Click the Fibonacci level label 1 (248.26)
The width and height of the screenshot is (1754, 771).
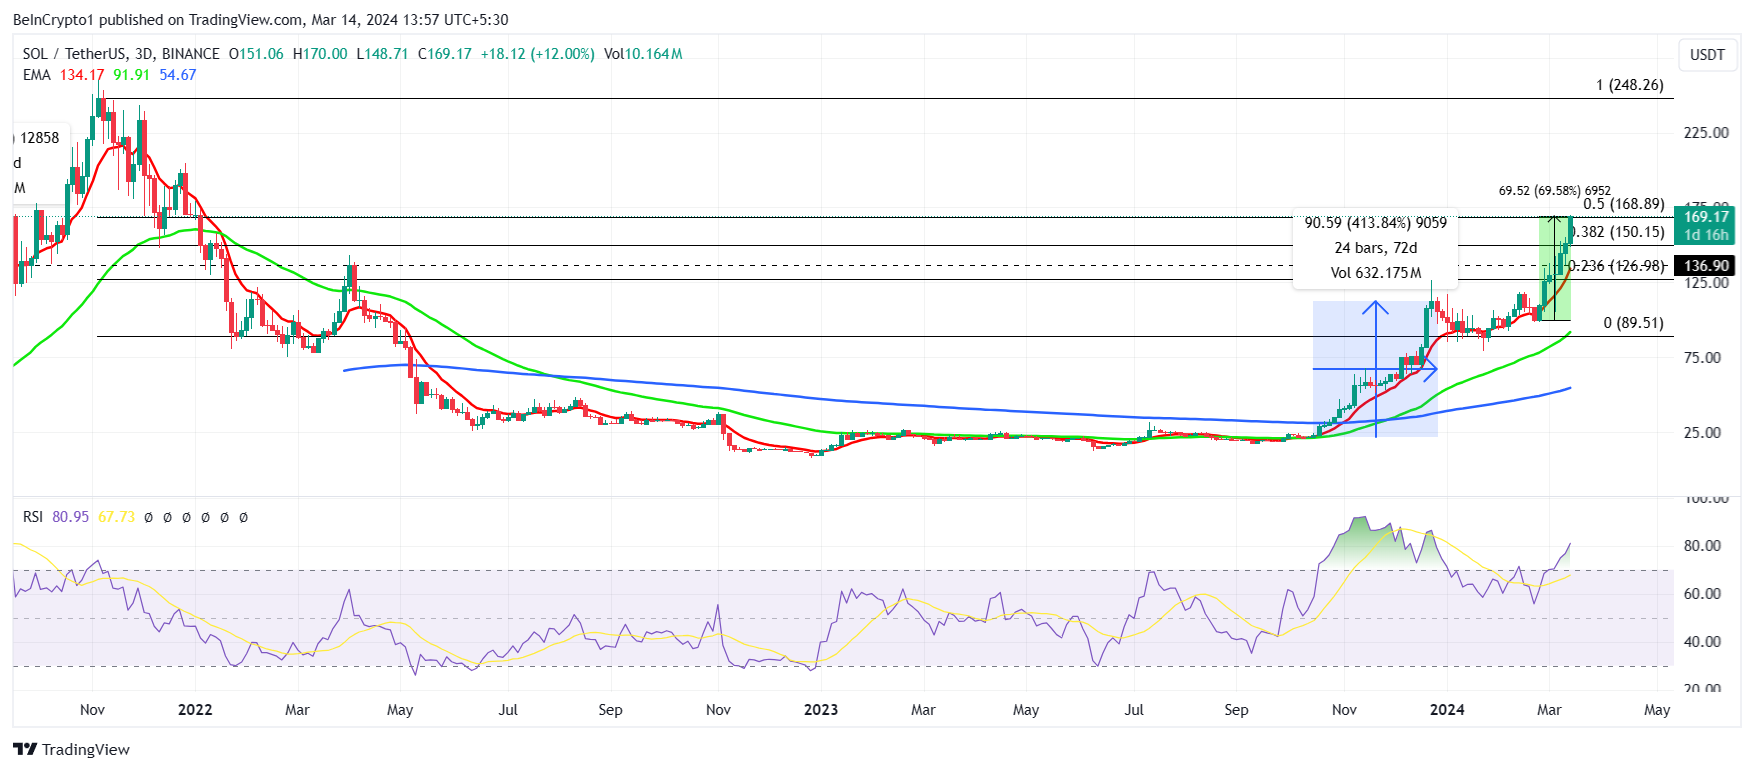coord(1629,85)
